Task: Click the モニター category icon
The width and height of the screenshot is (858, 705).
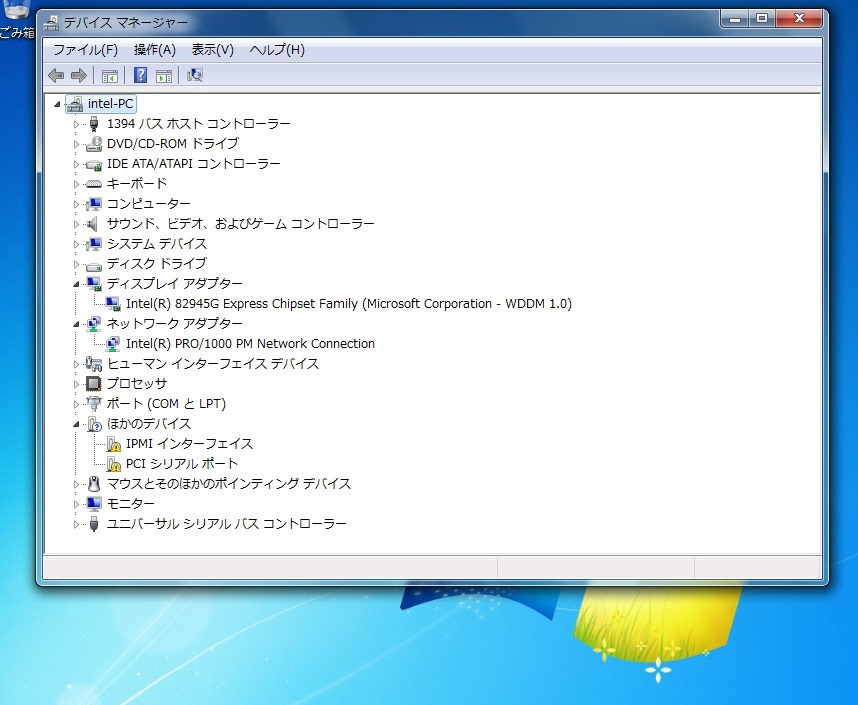Action: (x=94, y=504)
